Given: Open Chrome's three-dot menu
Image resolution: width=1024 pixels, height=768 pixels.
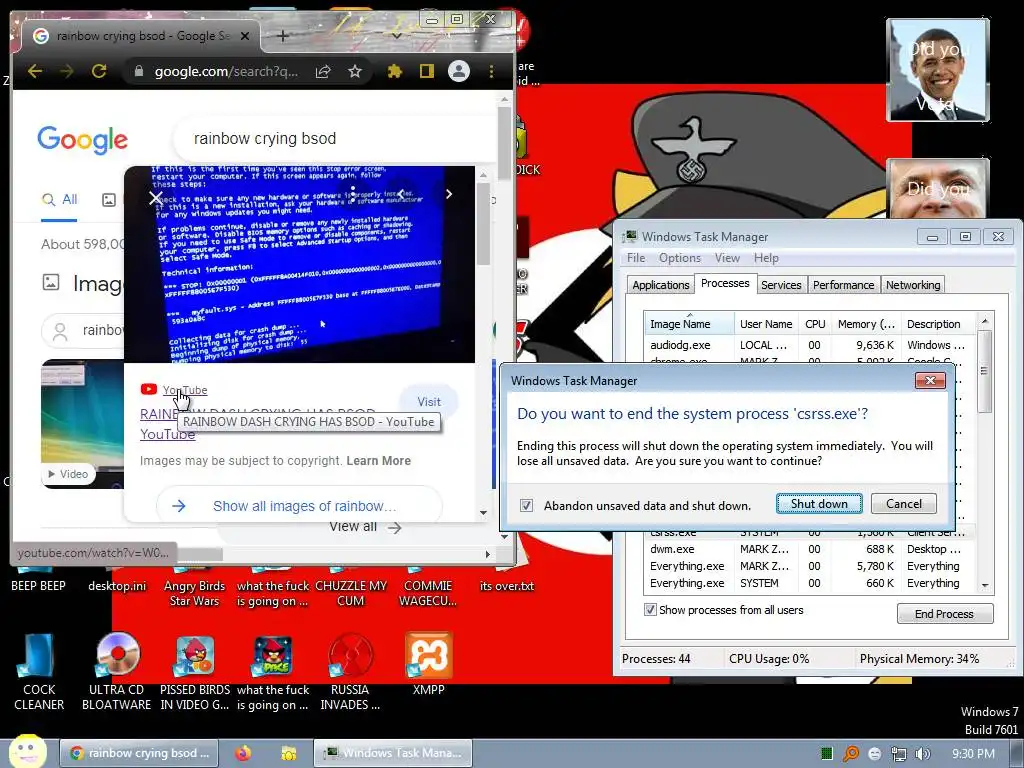Looking at the screenshot, I should click(491, 71).
